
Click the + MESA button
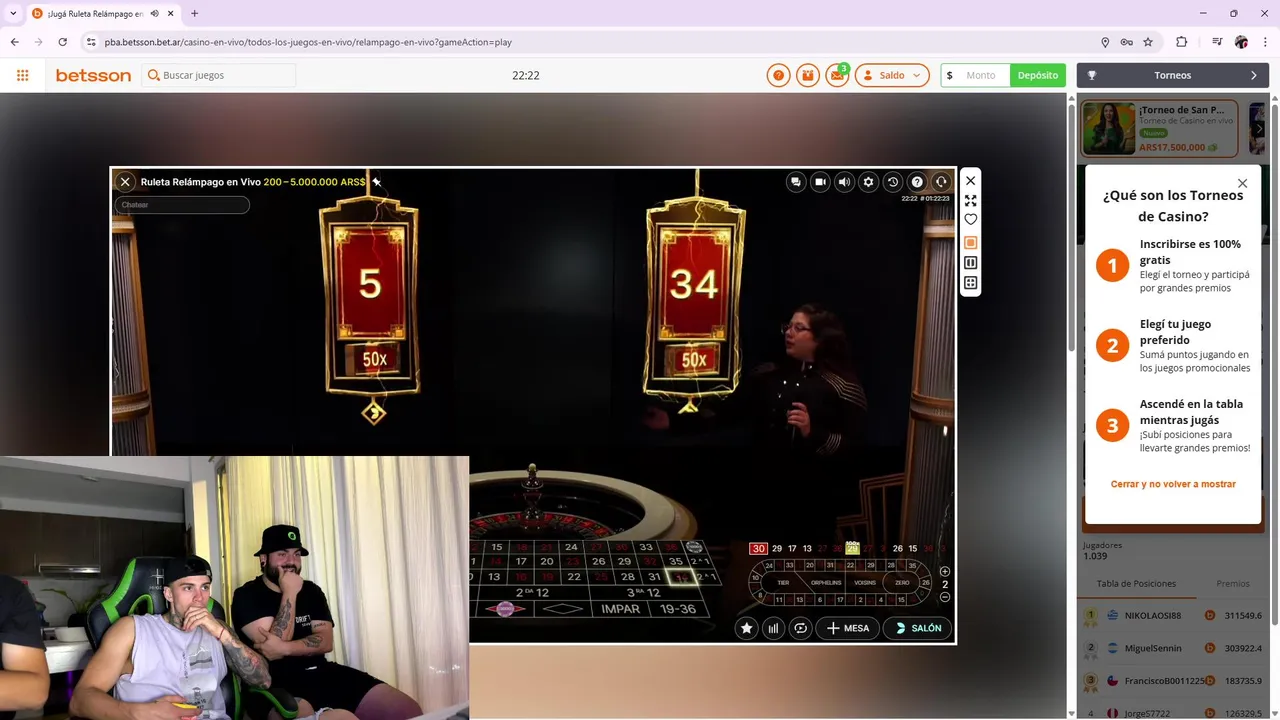(x=848, y=628)
